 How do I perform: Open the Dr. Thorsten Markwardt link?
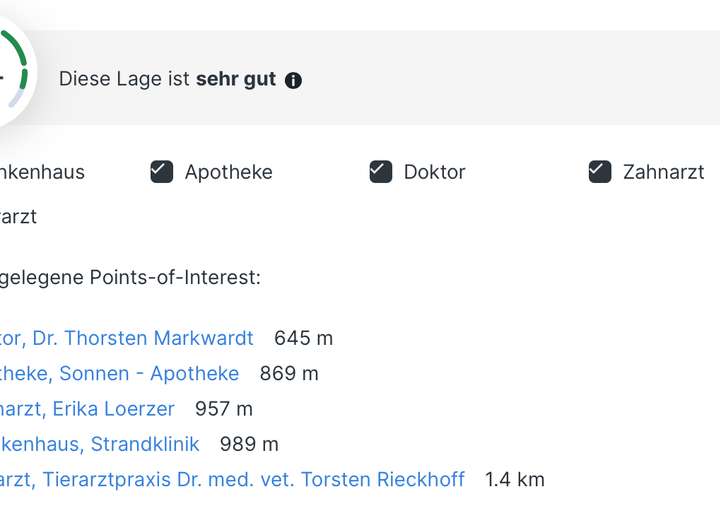[126, 338]
